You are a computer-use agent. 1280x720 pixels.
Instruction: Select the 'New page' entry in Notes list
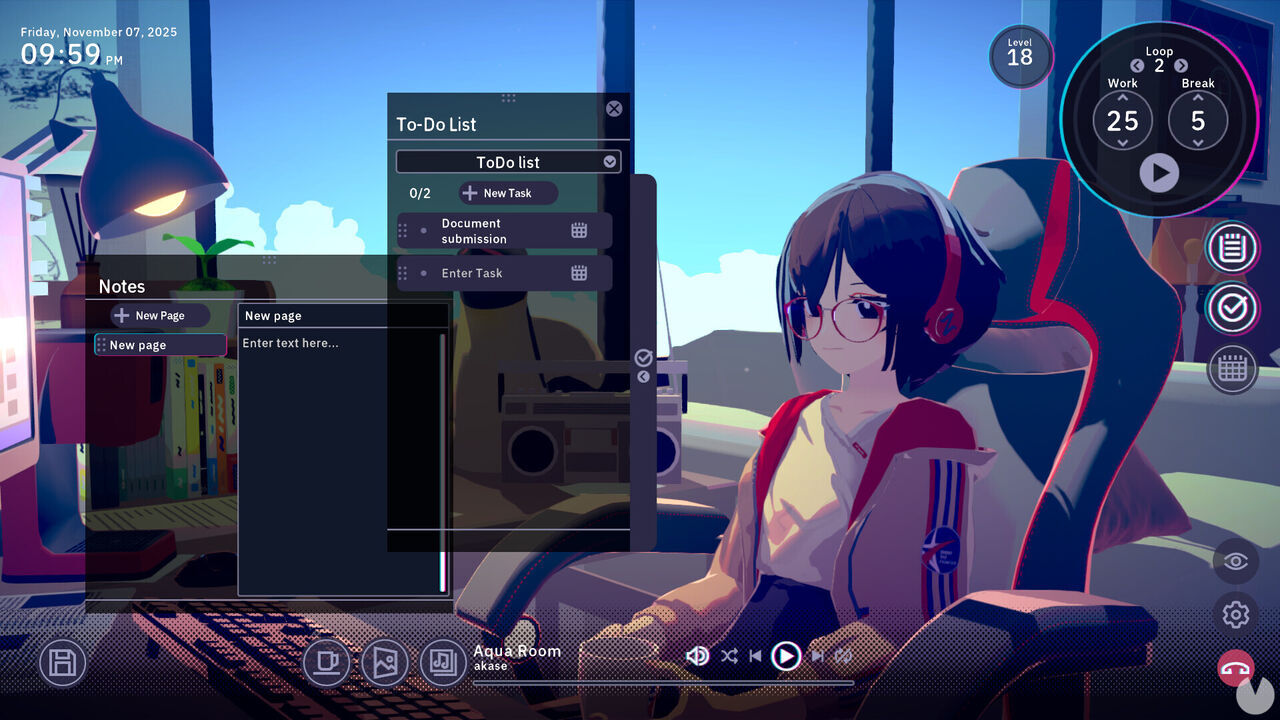[x=160, y=345]
